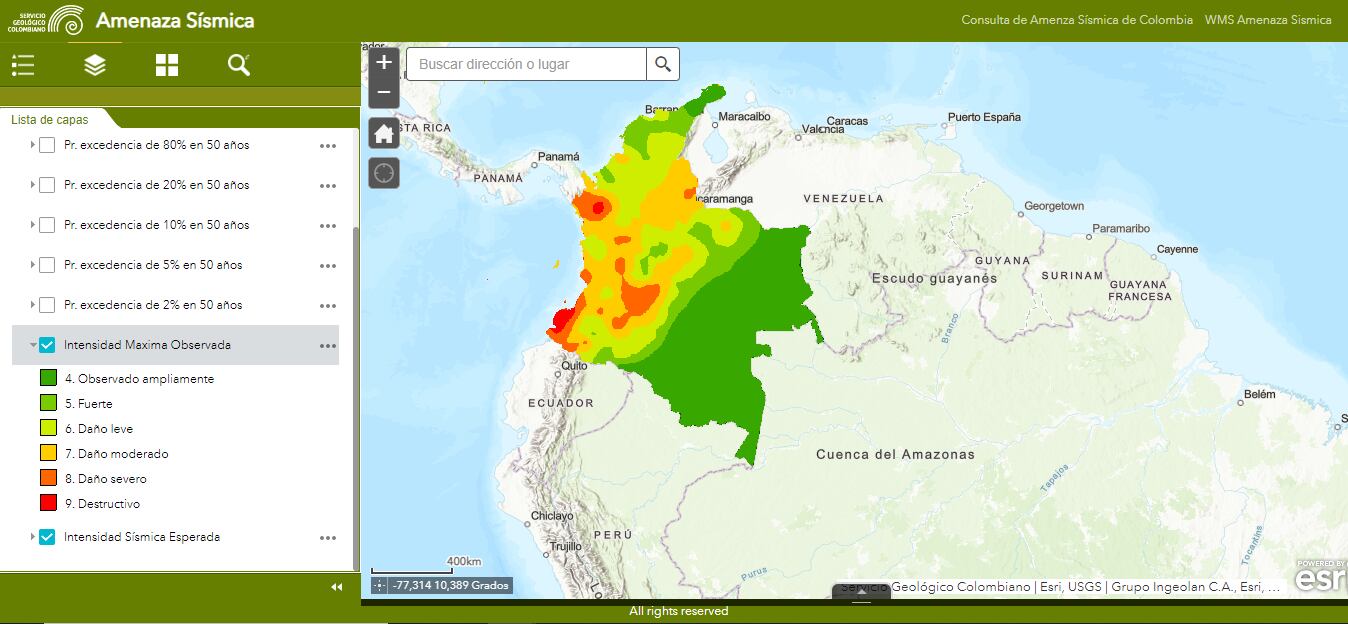Select the Lista de capas tab
Screen dimensions: 1348x624
50,119
